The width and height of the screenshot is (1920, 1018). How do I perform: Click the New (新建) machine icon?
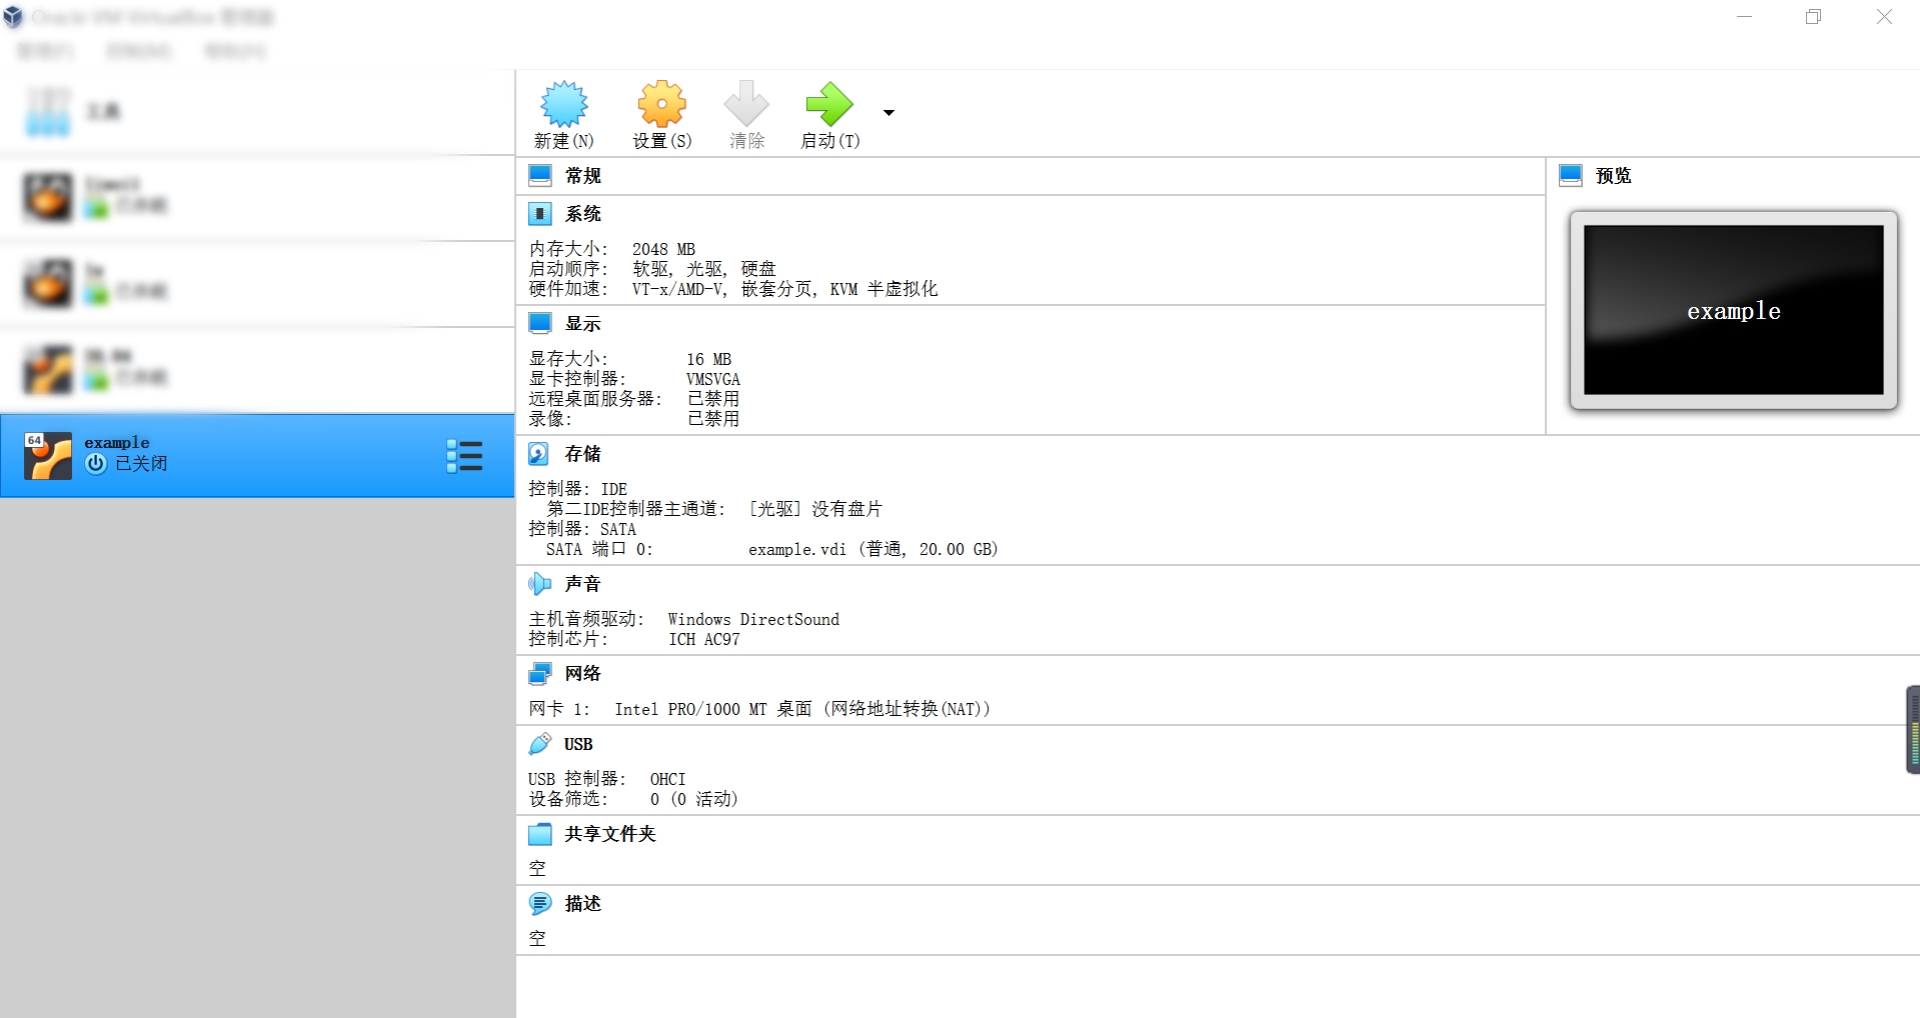[564, 103]
